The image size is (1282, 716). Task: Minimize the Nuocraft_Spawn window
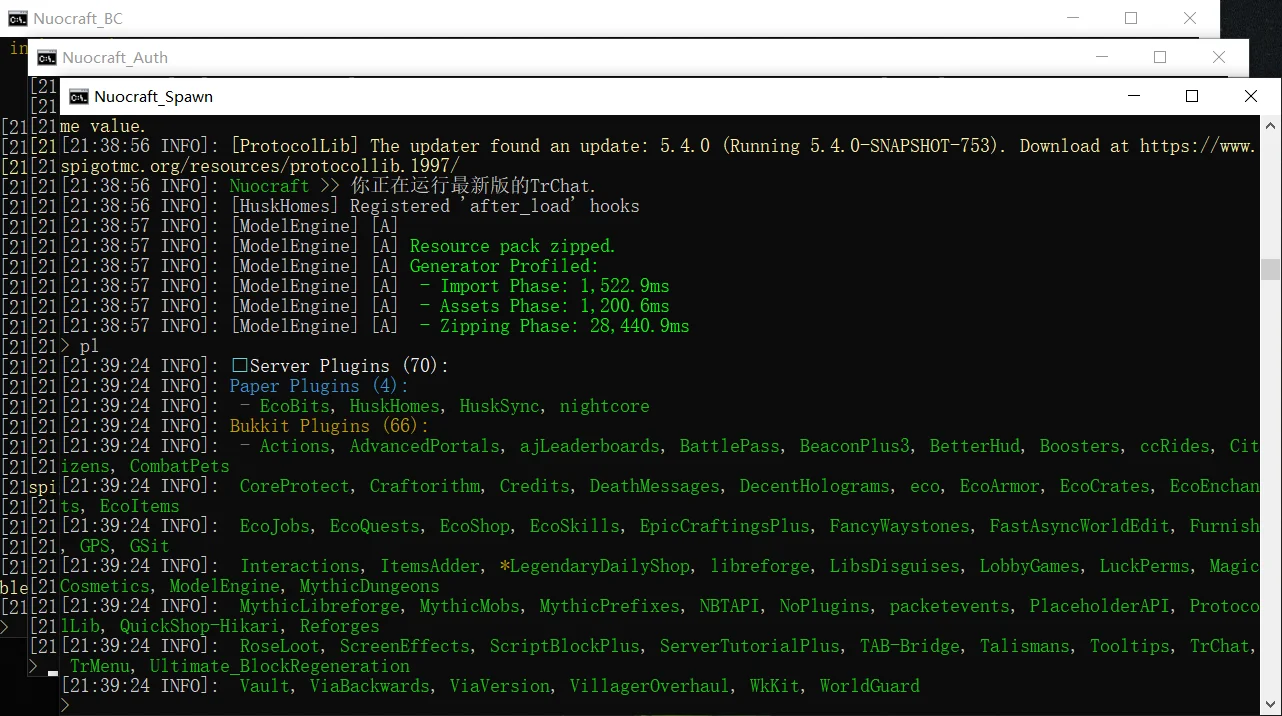click(1133, 96)
